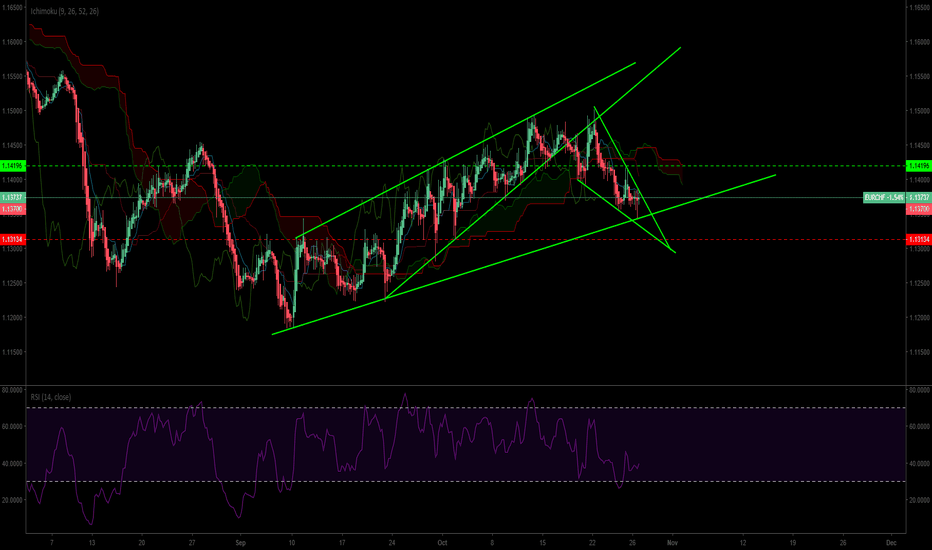Select the RSI (14, close) indicator label

click(51, 397)
